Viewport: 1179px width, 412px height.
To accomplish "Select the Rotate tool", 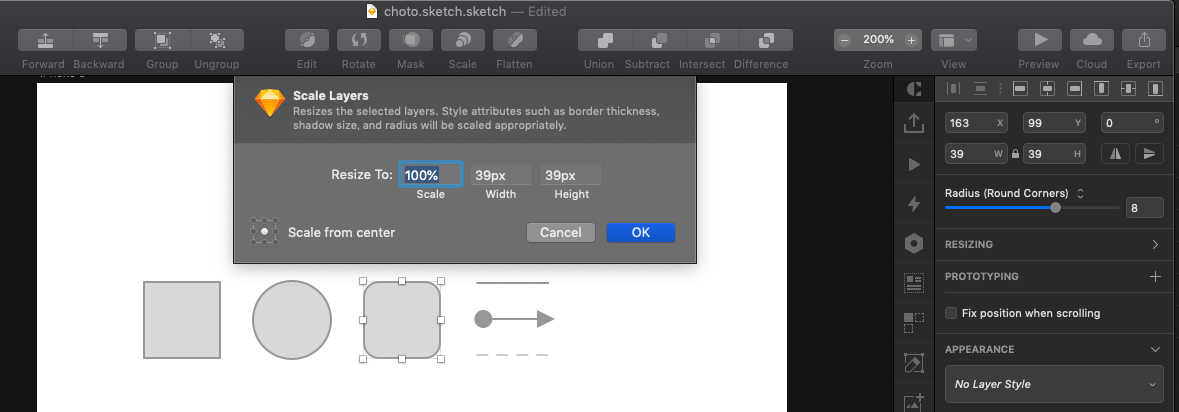I will (359, 40).
